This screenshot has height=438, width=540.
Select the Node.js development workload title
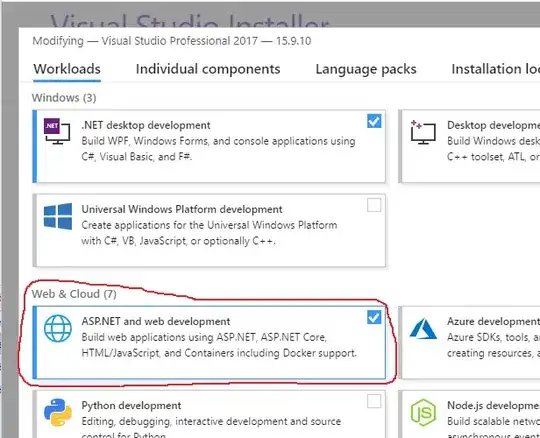494,405
